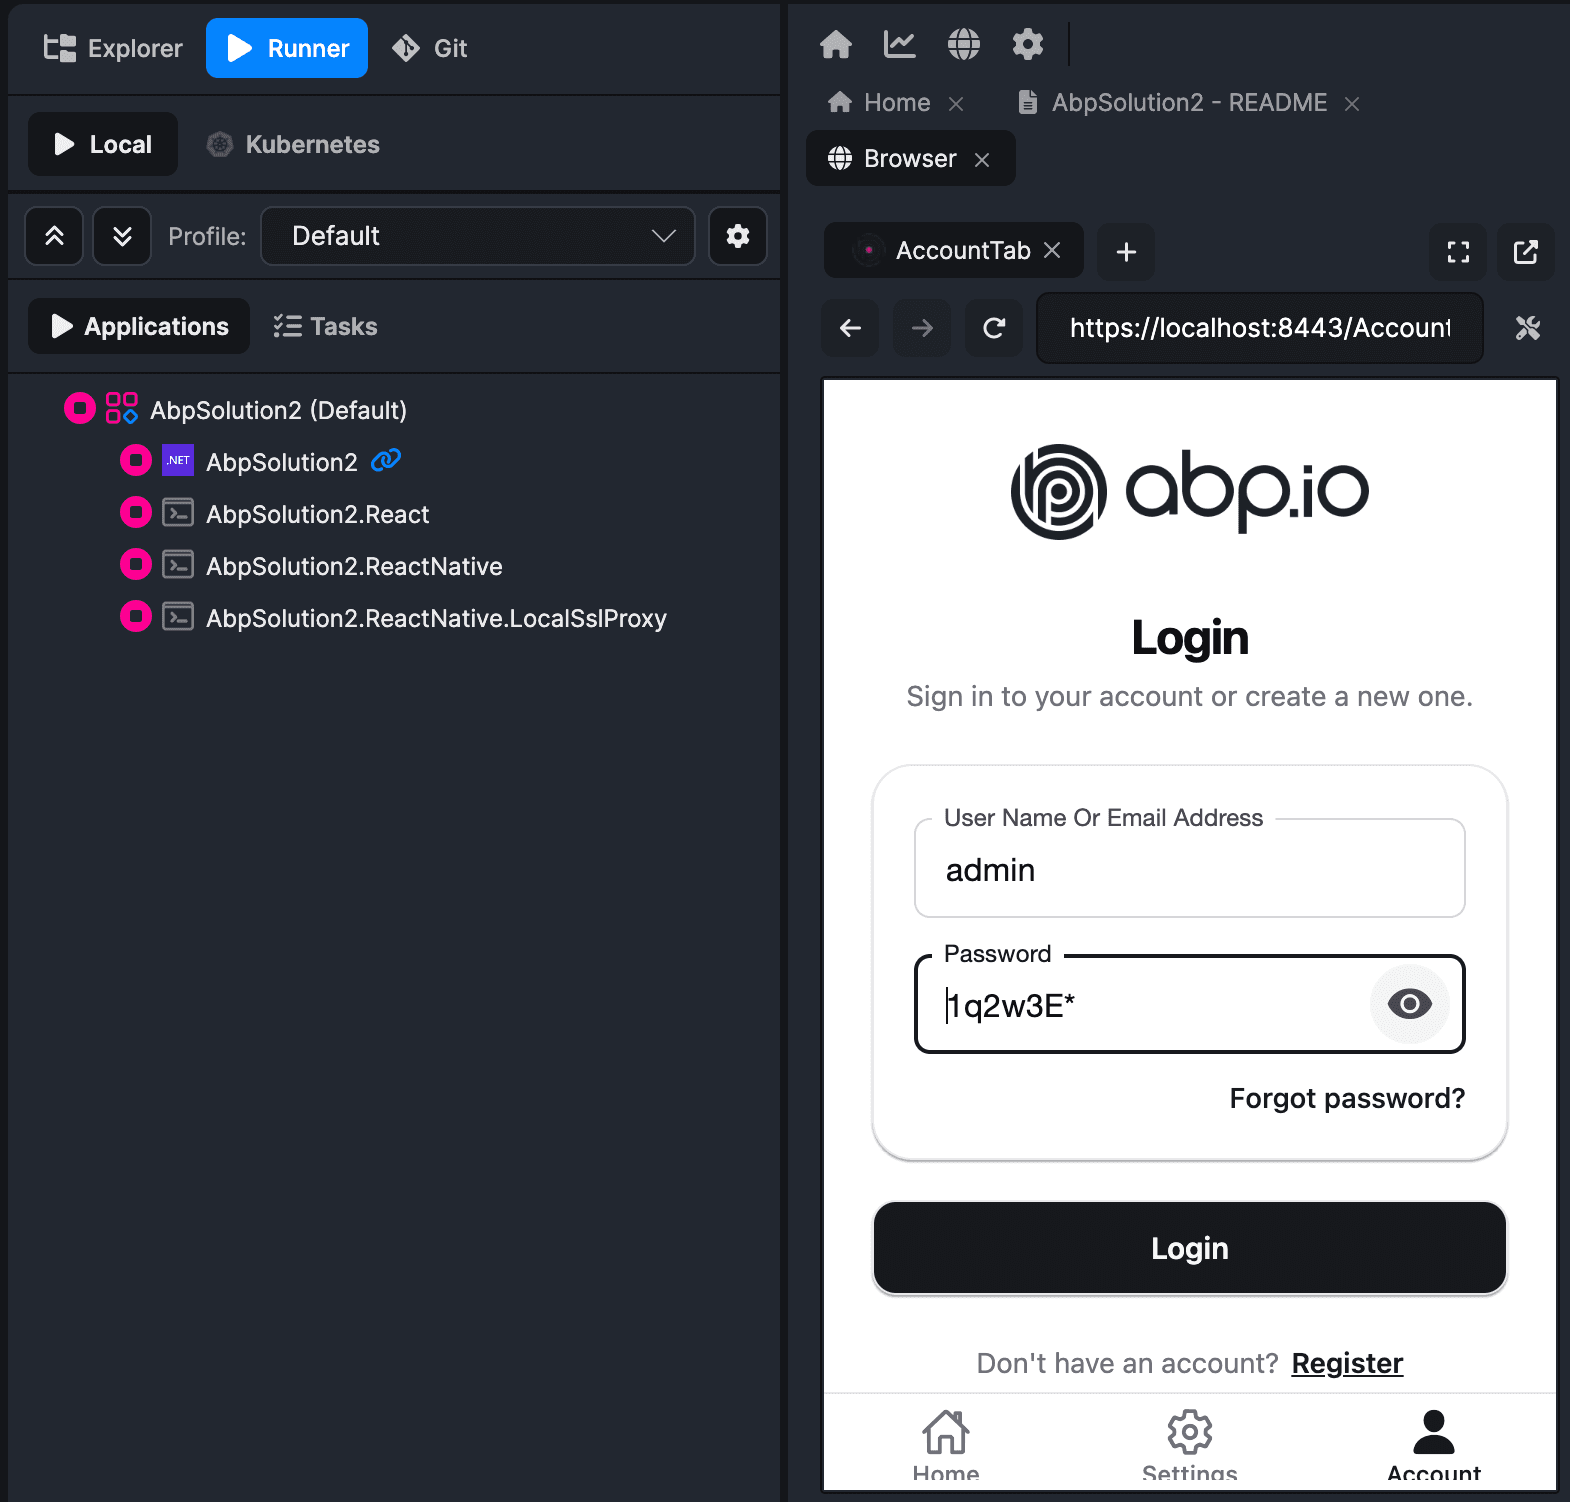The width and height of the screenshot is (1570, 1502).
Task: Close the AccountTab tab
Action: coord(1052,250)
